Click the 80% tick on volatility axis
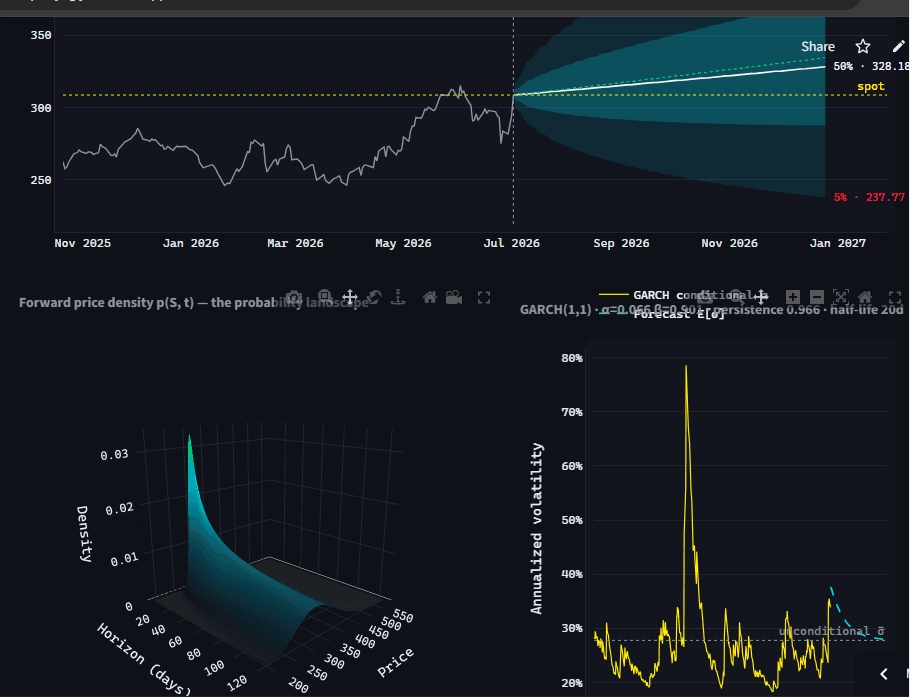 [x=572, y=358]
